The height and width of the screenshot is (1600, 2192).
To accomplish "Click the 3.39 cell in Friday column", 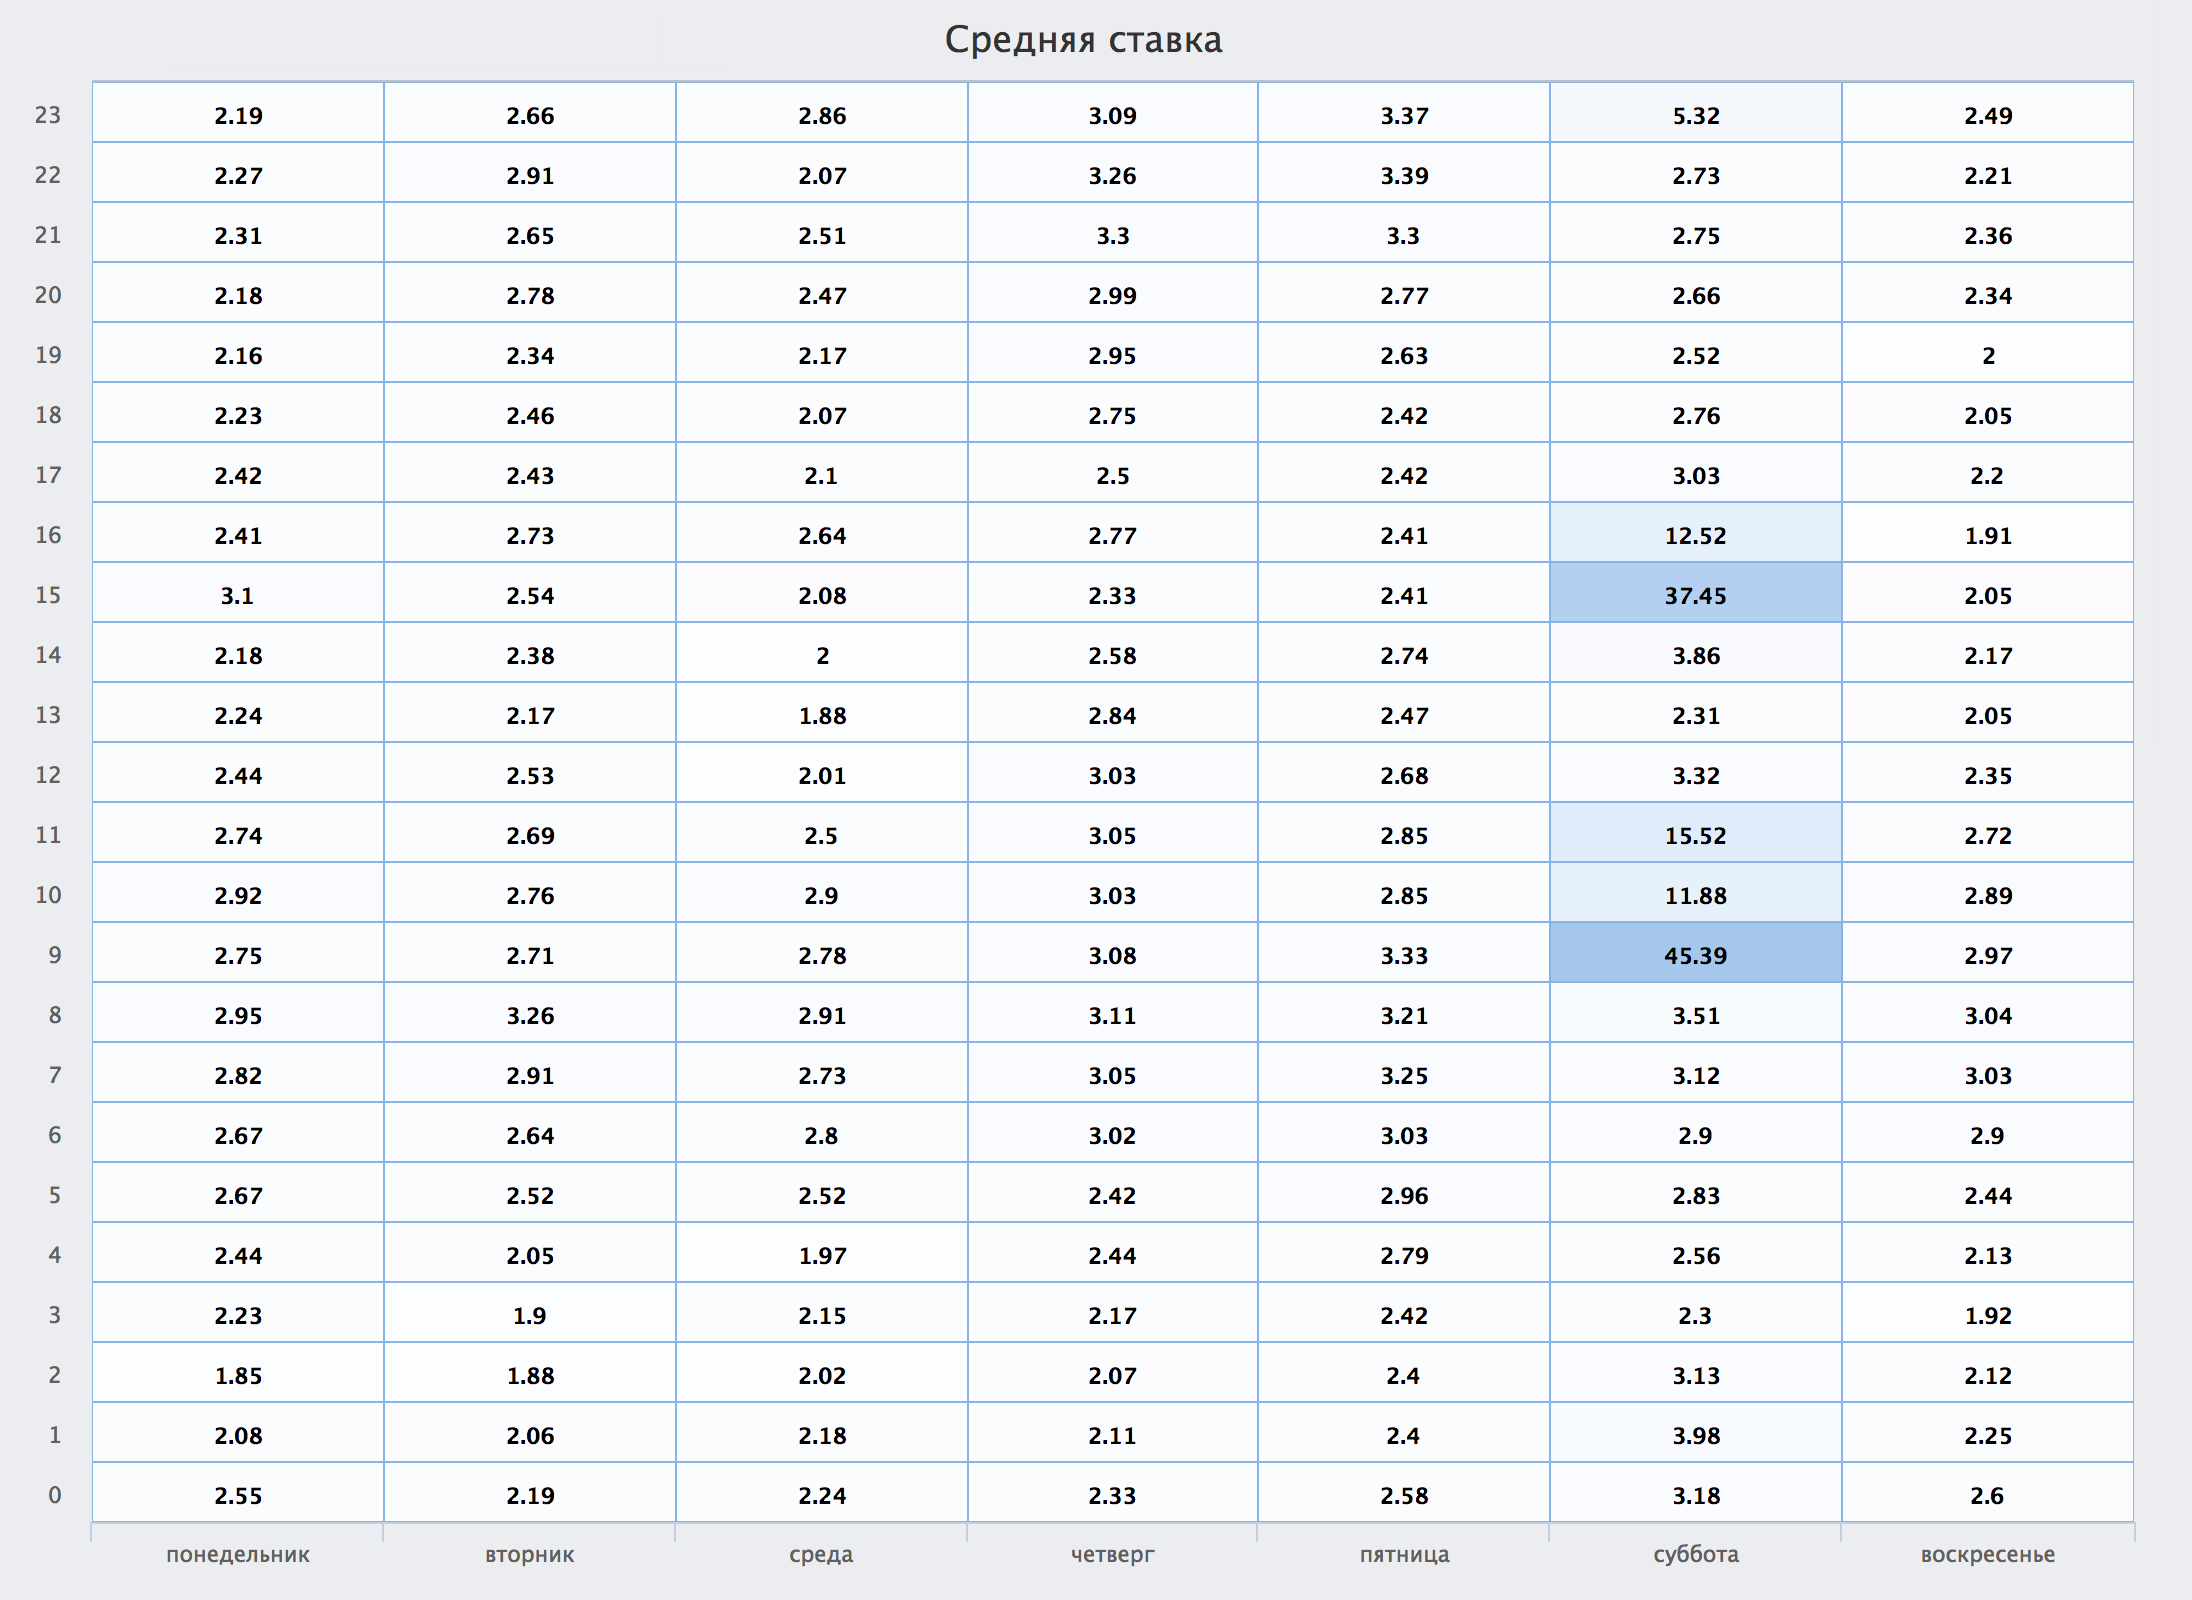I will [1404, 172].
